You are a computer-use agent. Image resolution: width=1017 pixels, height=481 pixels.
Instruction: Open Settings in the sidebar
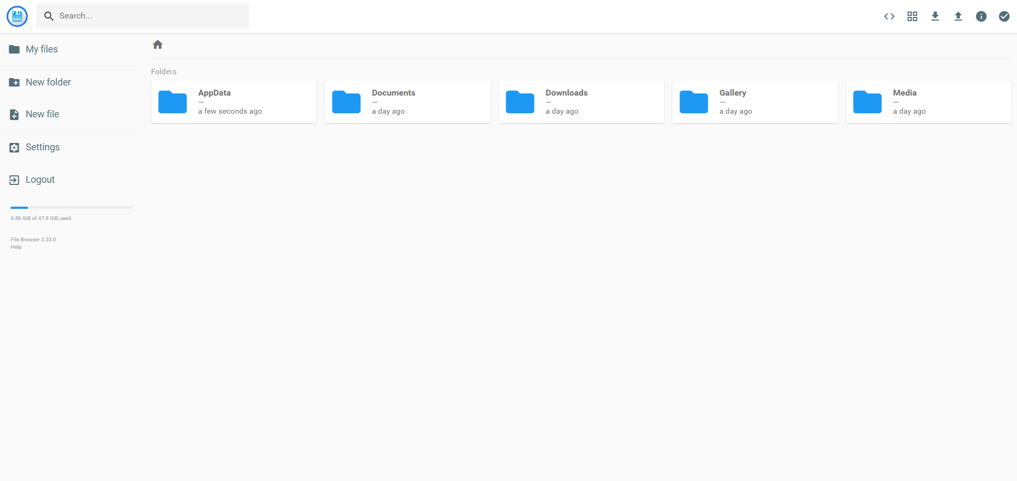67,147
